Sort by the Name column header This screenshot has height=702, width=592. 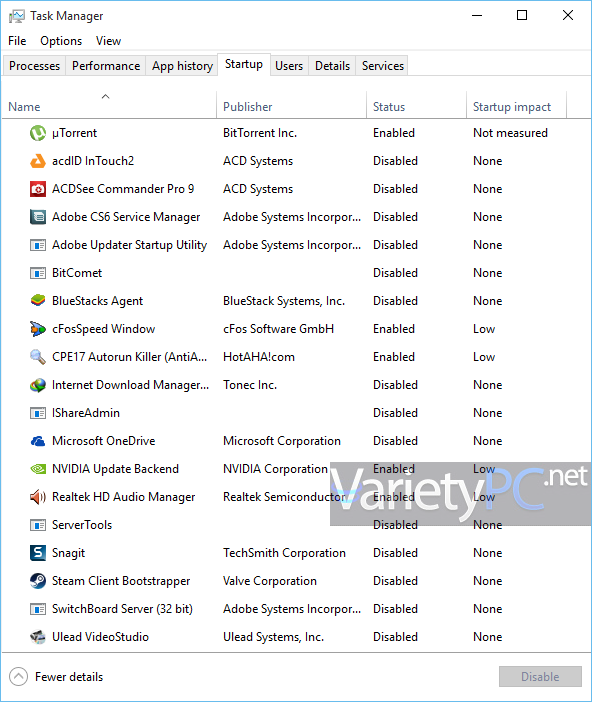click(x=109, y=105)
